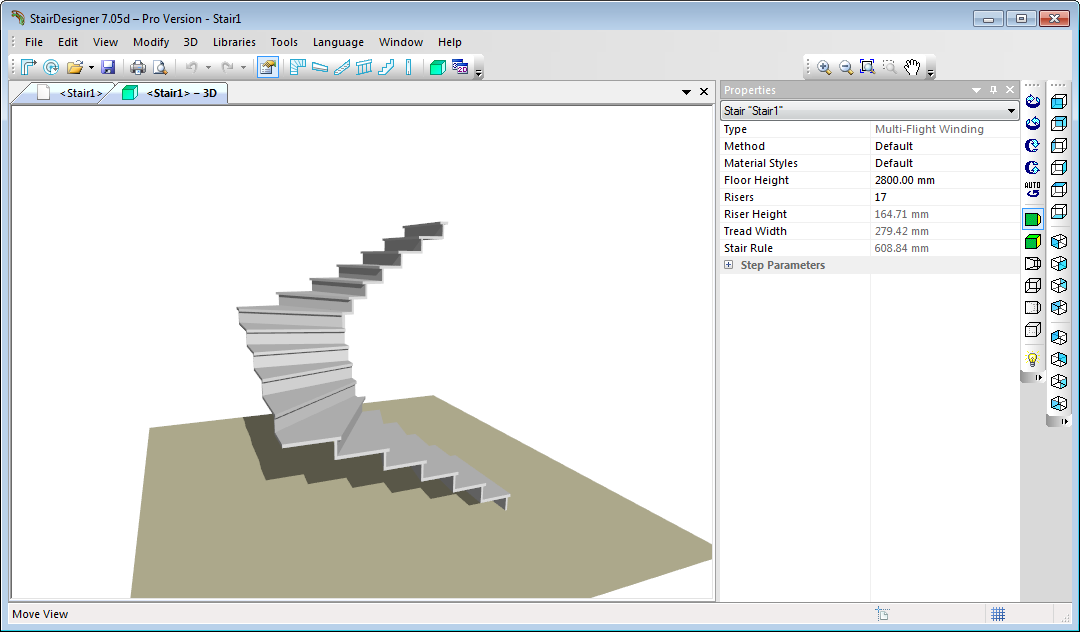Click the Zoom Out magnifier icon
The image size is (1080, 632).
coord(845,67)
